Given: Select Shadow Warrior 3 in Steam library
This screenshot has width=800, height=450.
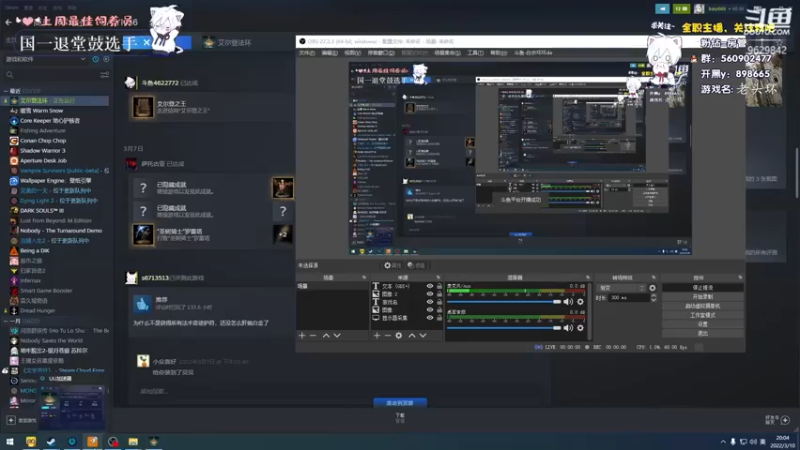Looking at the screenshot, I should coord(43,151).
